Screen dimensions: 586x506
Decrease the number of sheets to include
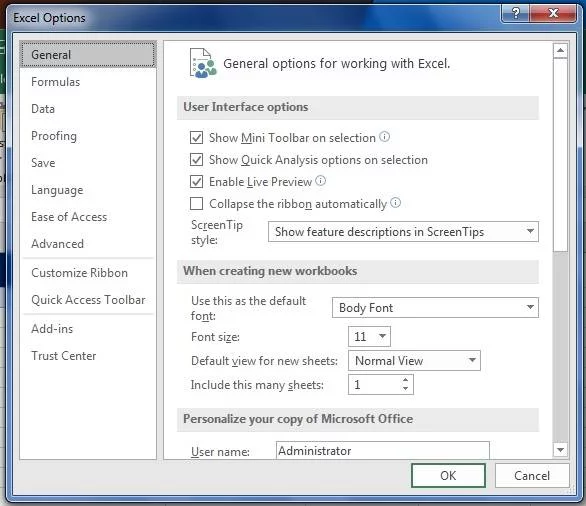pyautogui.click(x=405, y=389)
